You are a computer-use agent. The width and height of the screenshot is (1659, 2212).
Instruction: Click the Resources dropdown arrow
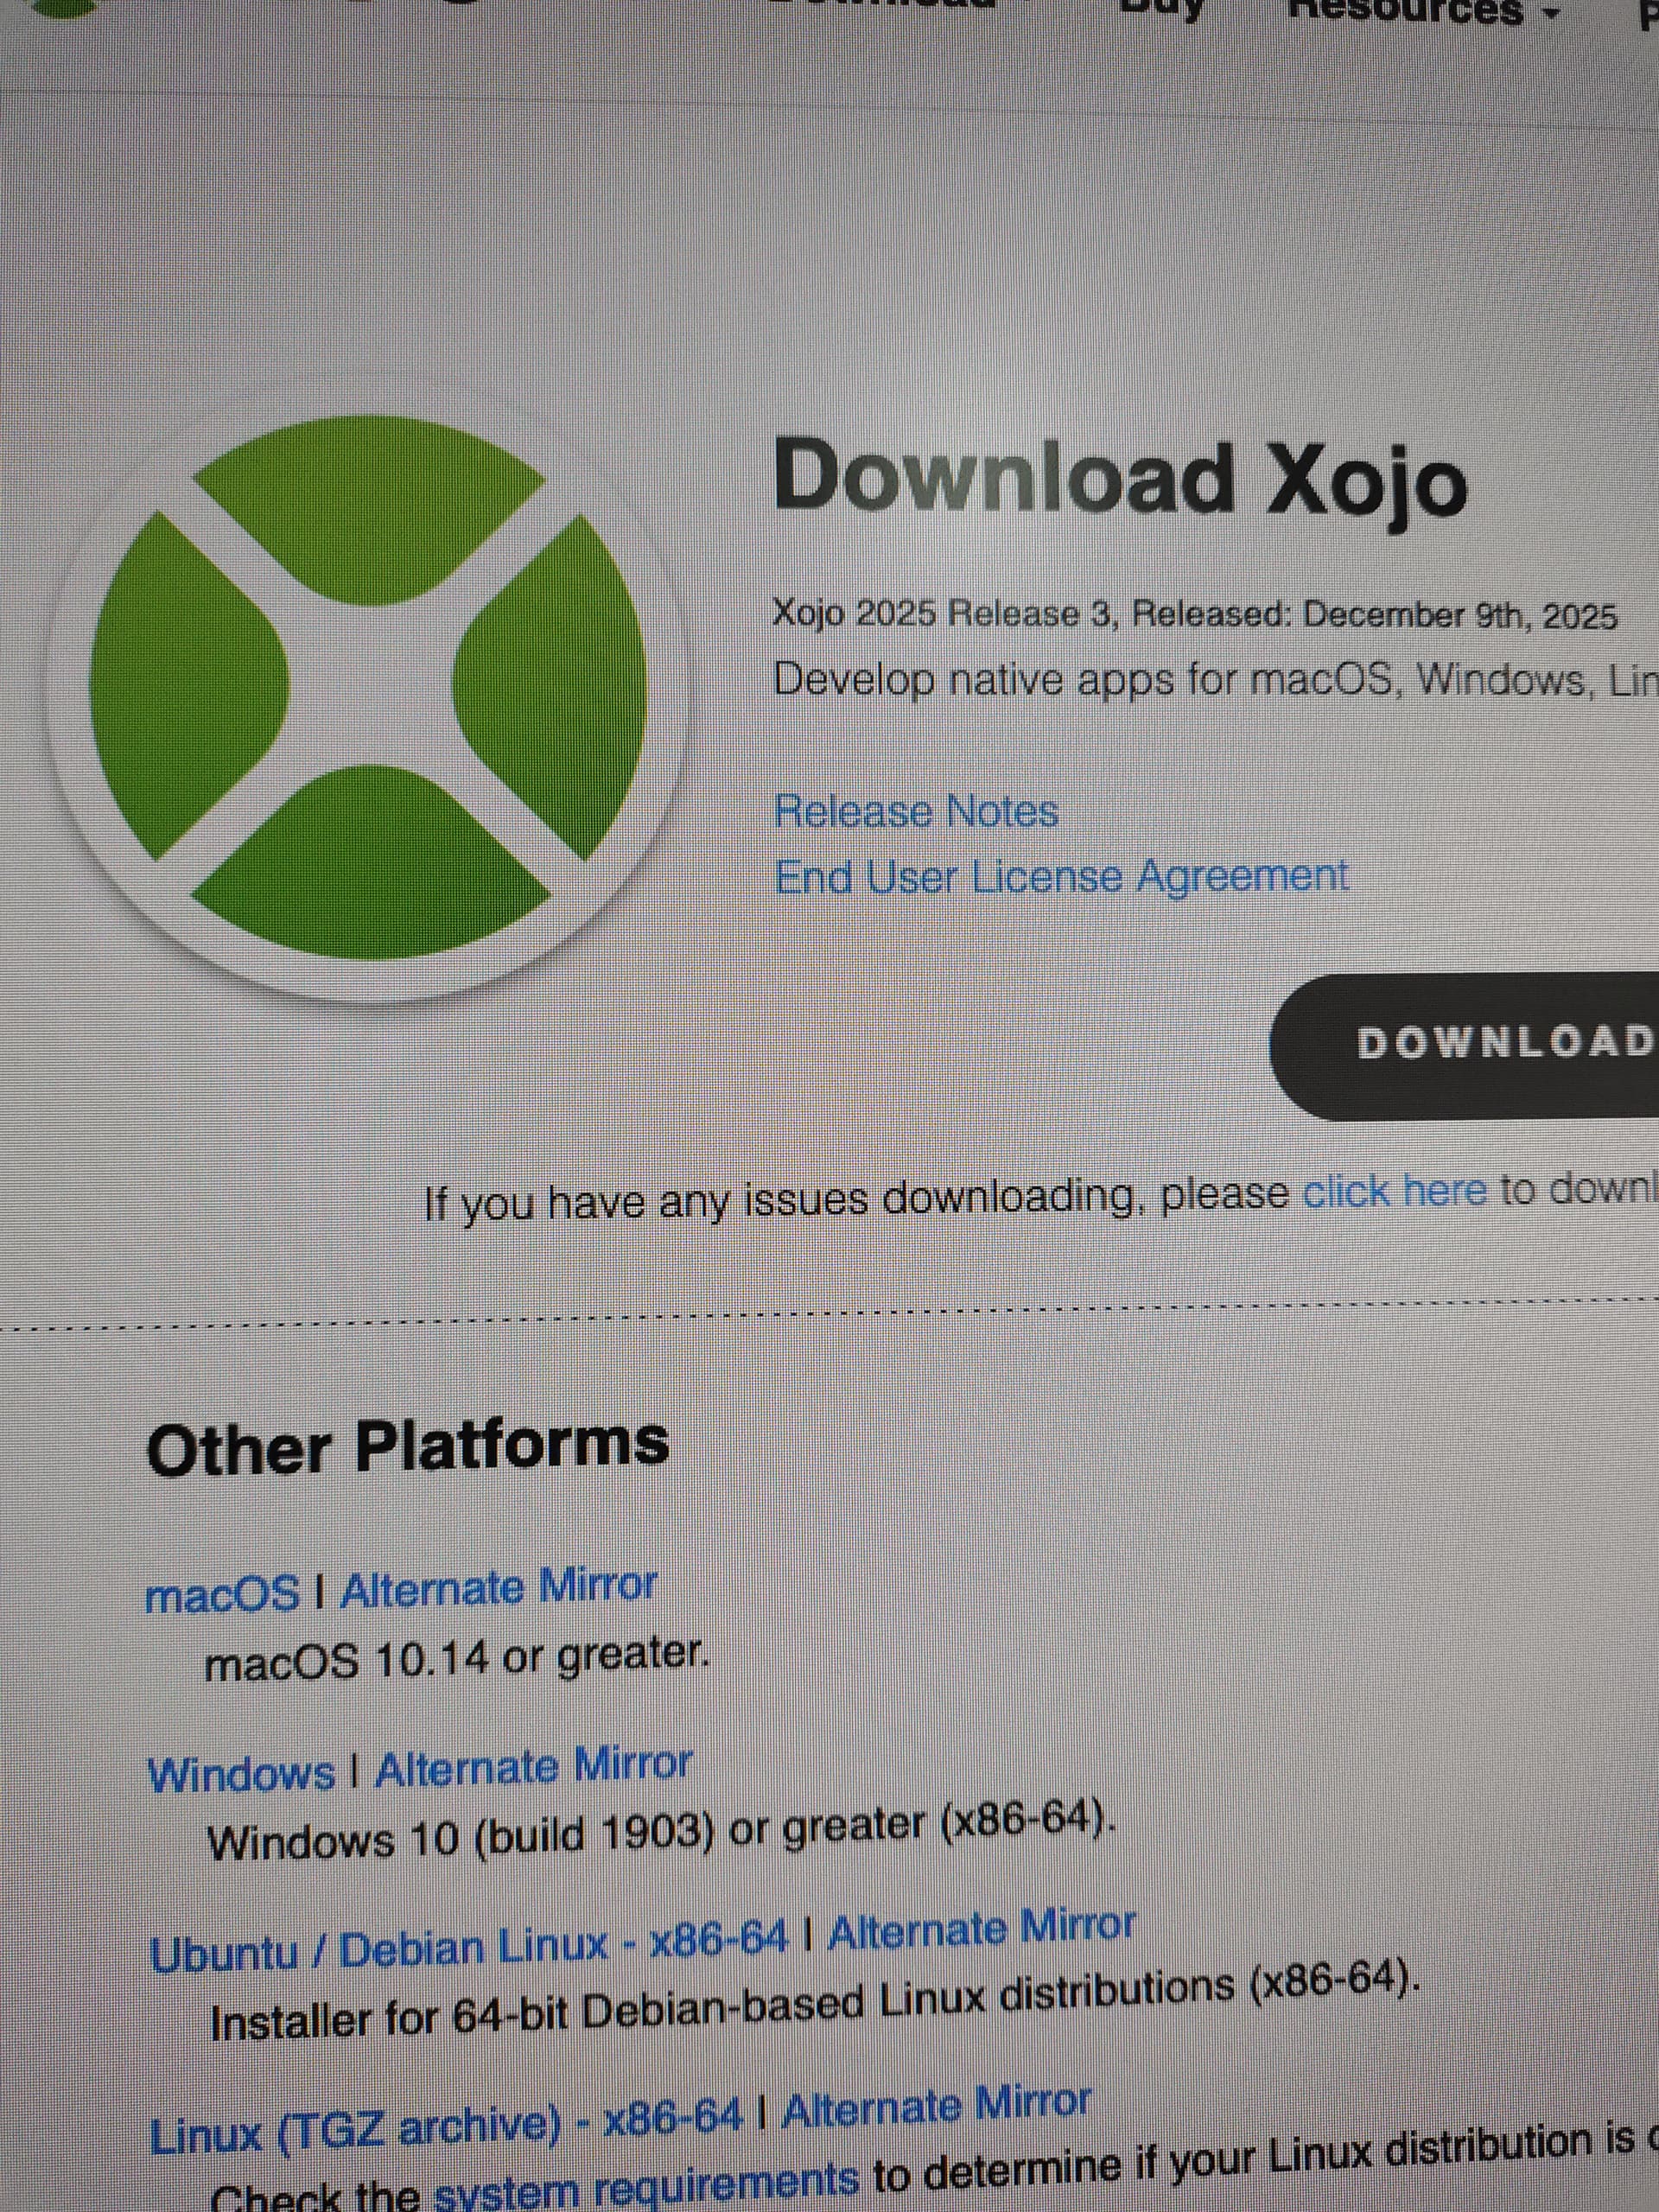pyautogui.click(x=1552, y=13)
